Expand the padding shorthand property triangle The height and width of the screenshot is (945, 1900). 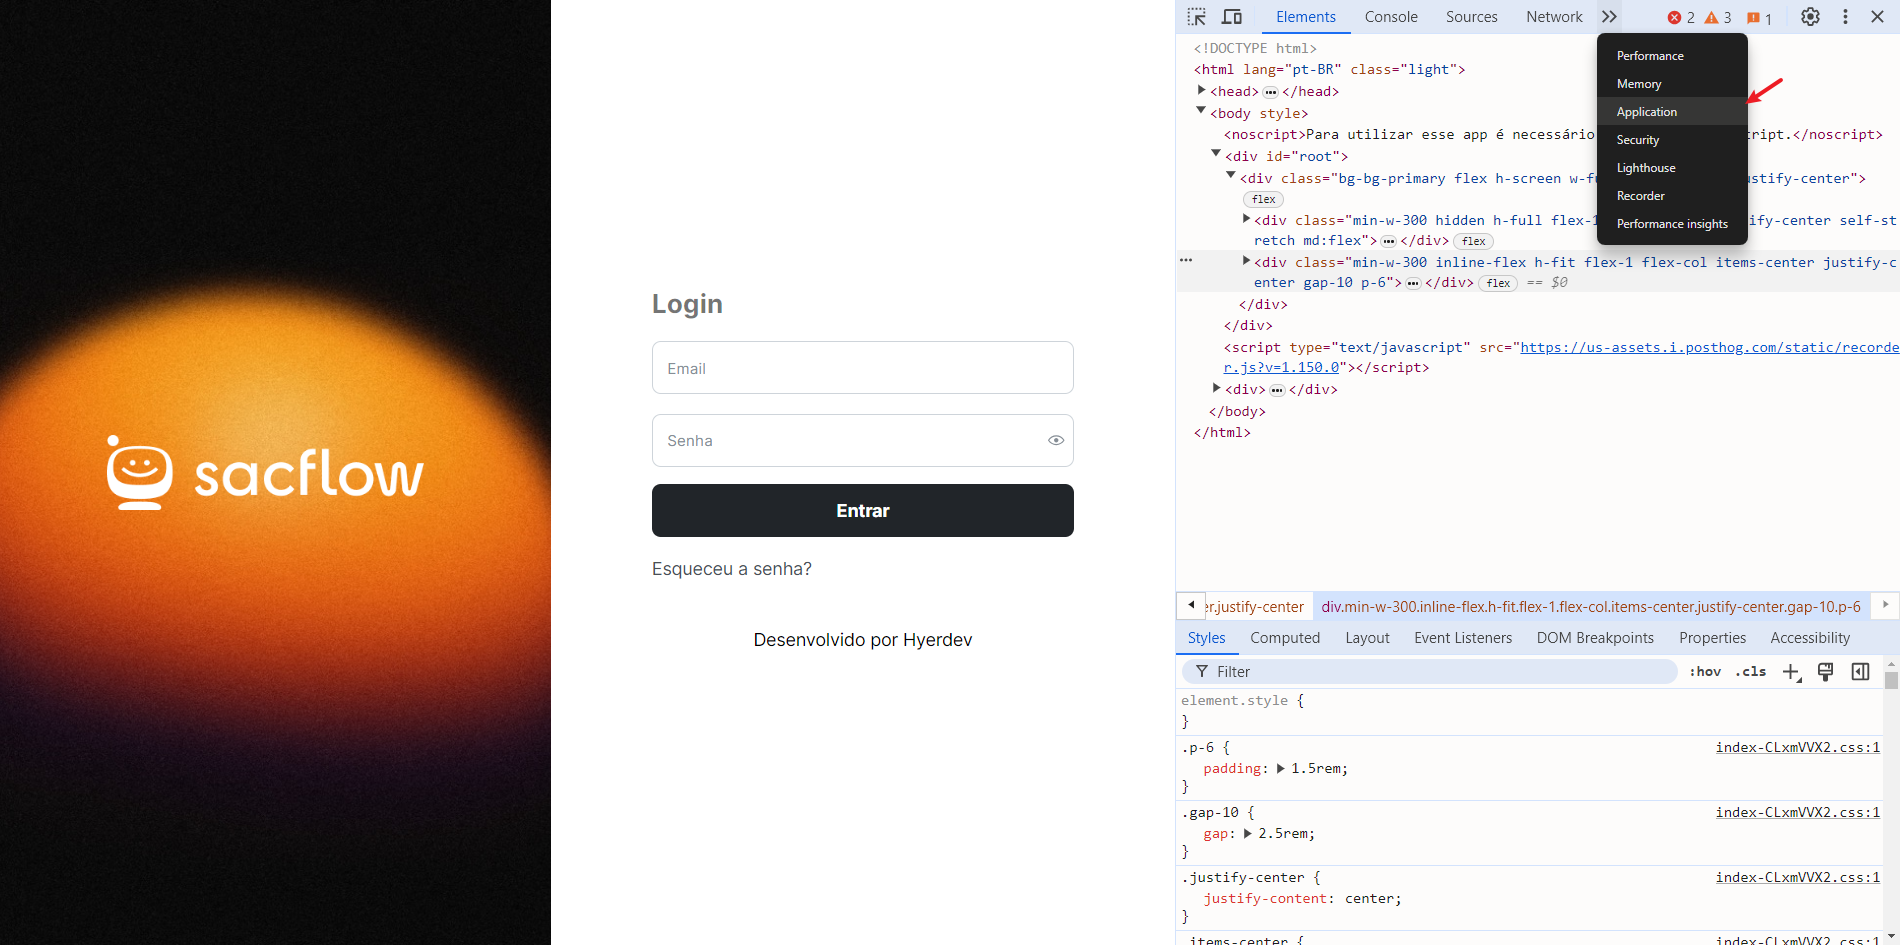coord(1280,769)
